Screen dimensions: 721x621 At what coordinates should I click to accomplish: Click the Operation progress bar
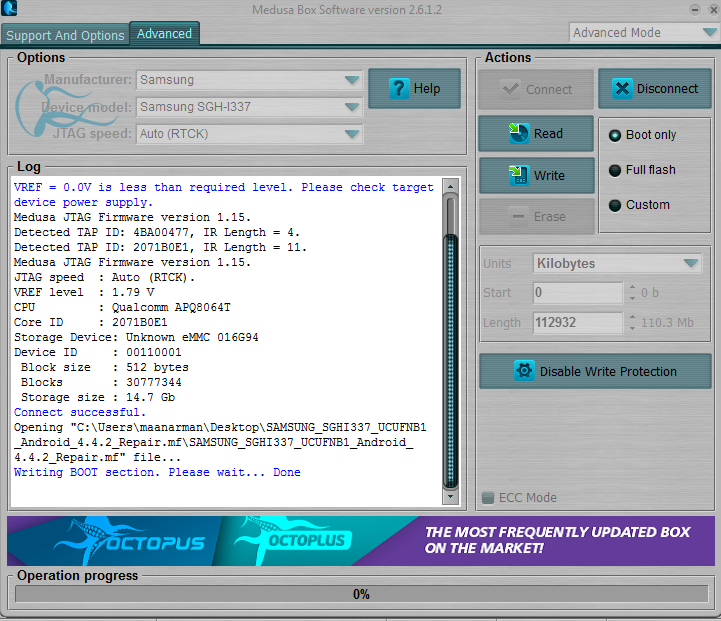point(361,594)
